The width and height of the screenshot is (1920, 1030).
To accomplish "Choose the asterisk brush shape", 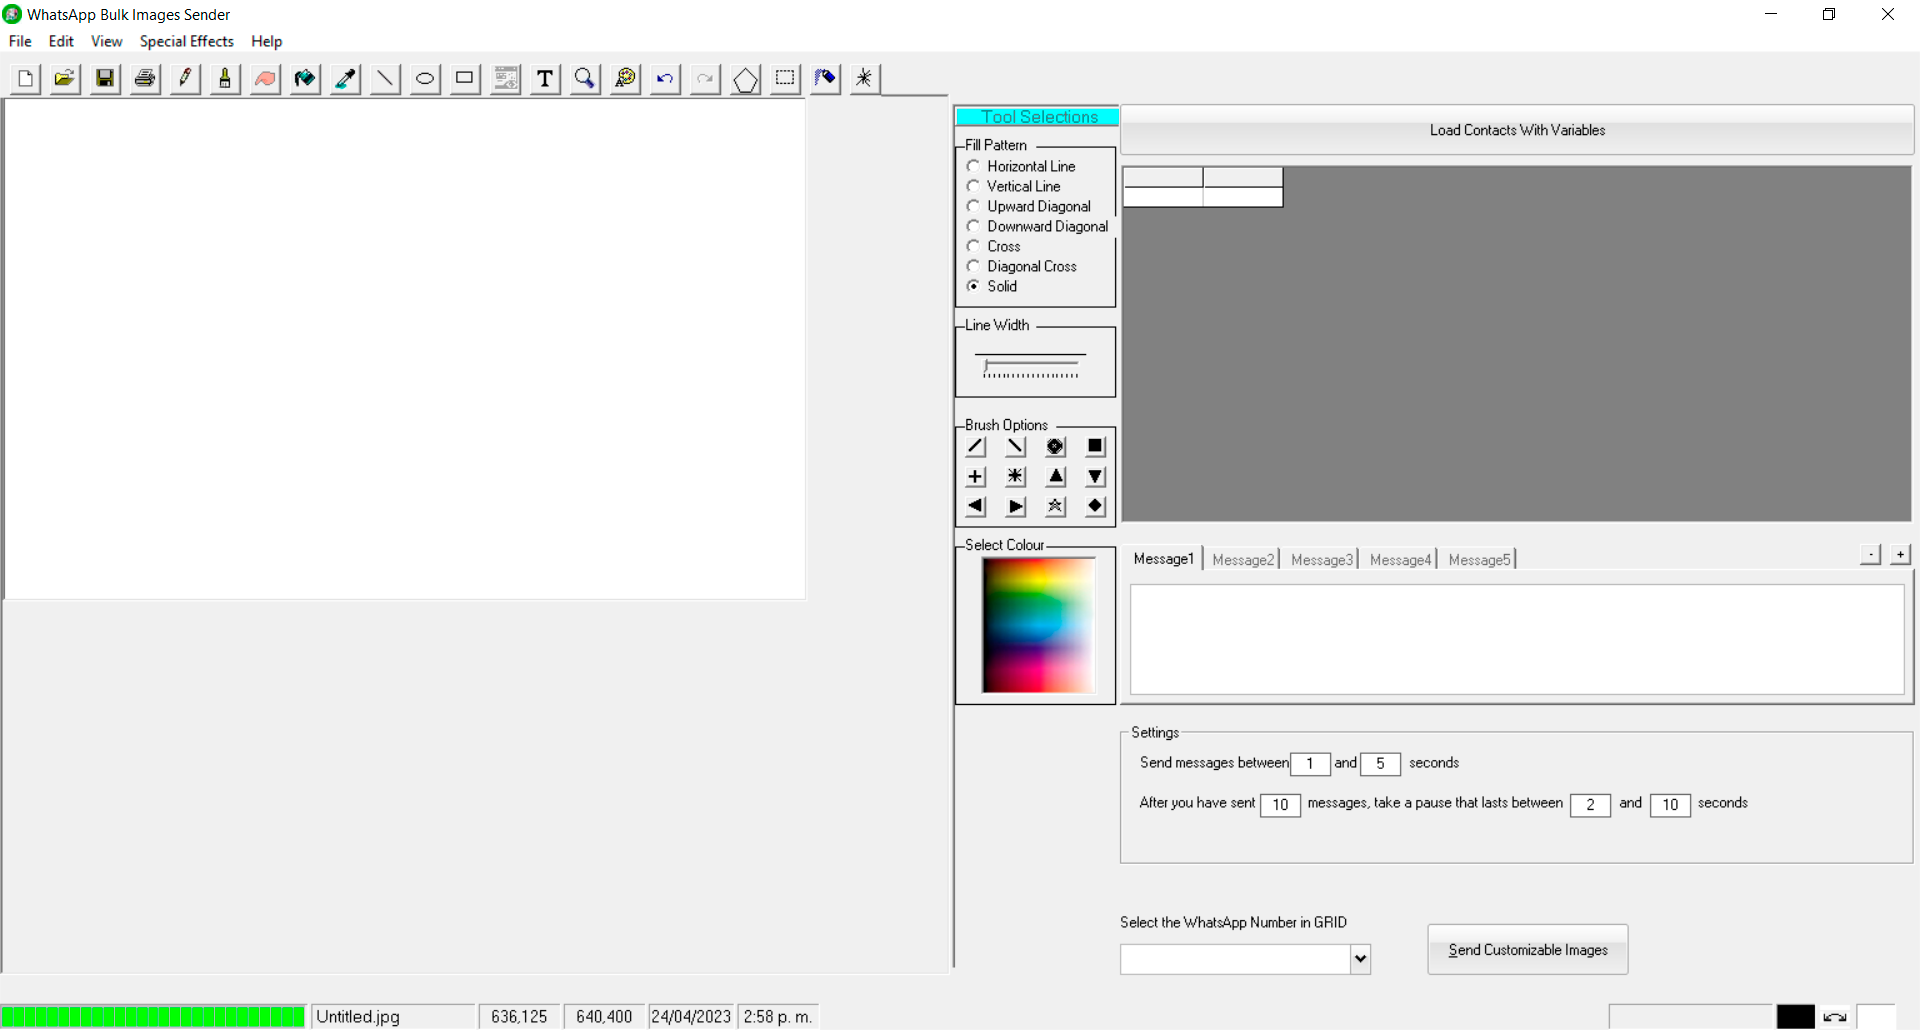I will pos(1016,477).
